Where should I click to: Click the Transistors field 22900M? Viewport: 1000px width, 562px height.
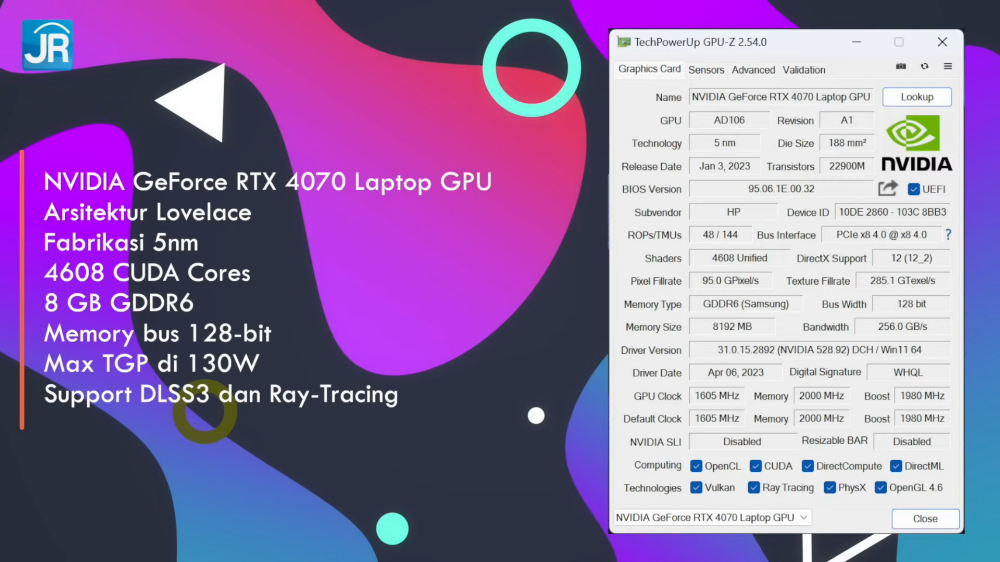(846, 166)
